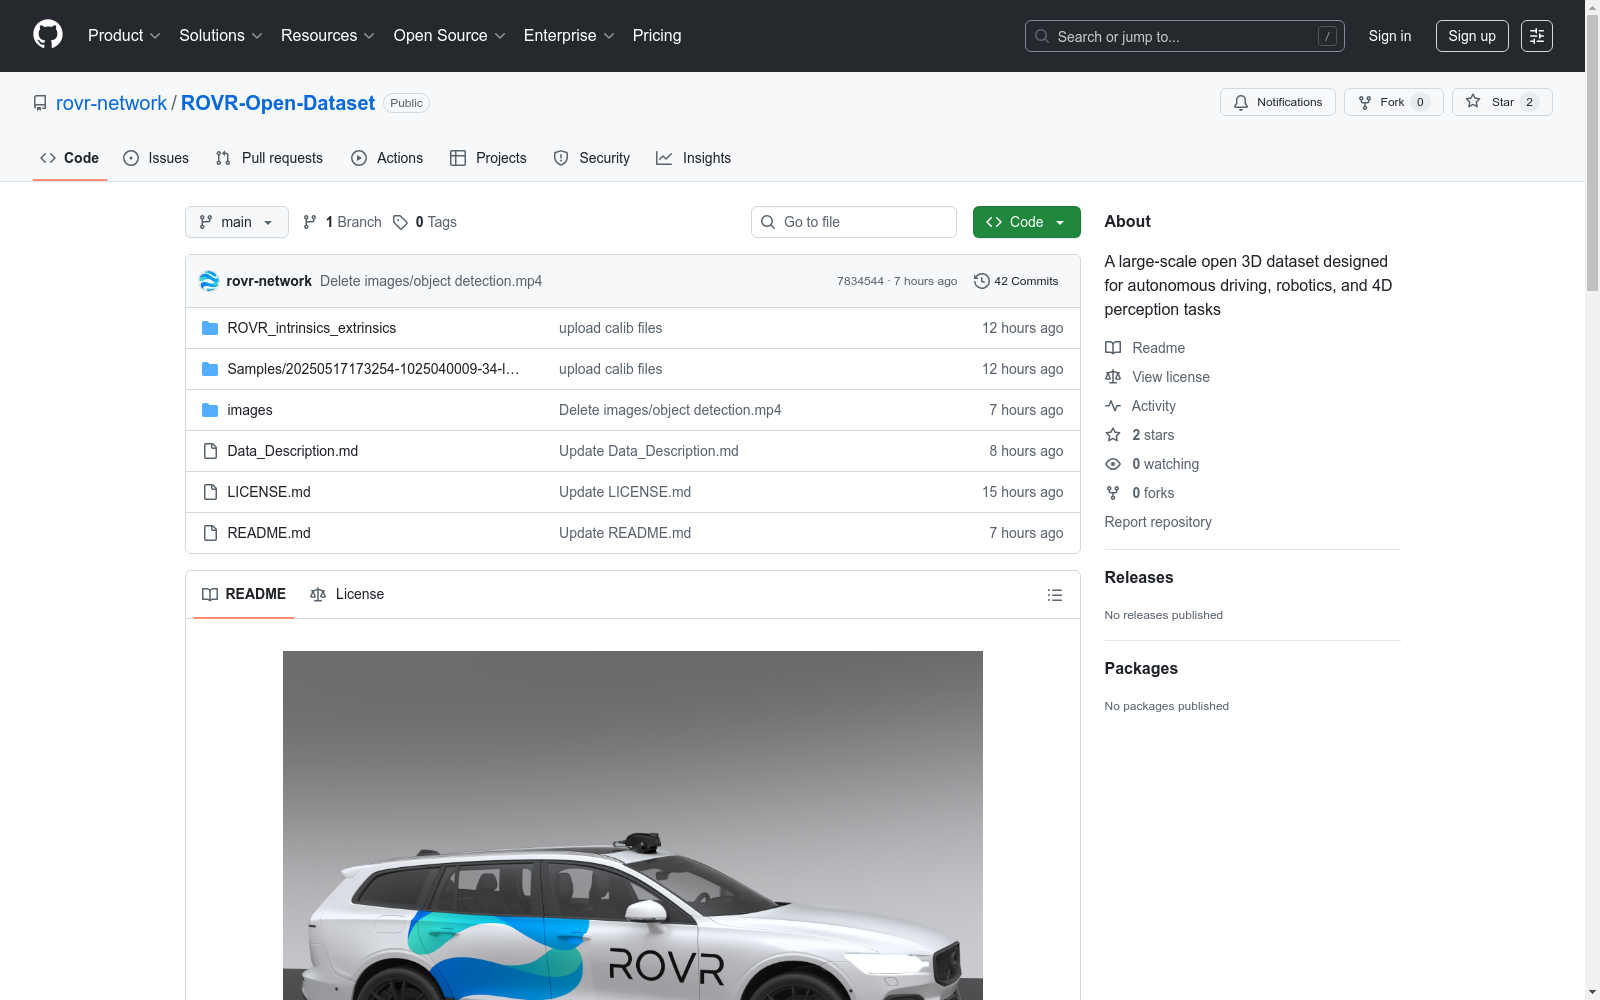Open commit message Update LICENSE.md
Viewport: 1600px width, 1000px height.
coord(625,492)
